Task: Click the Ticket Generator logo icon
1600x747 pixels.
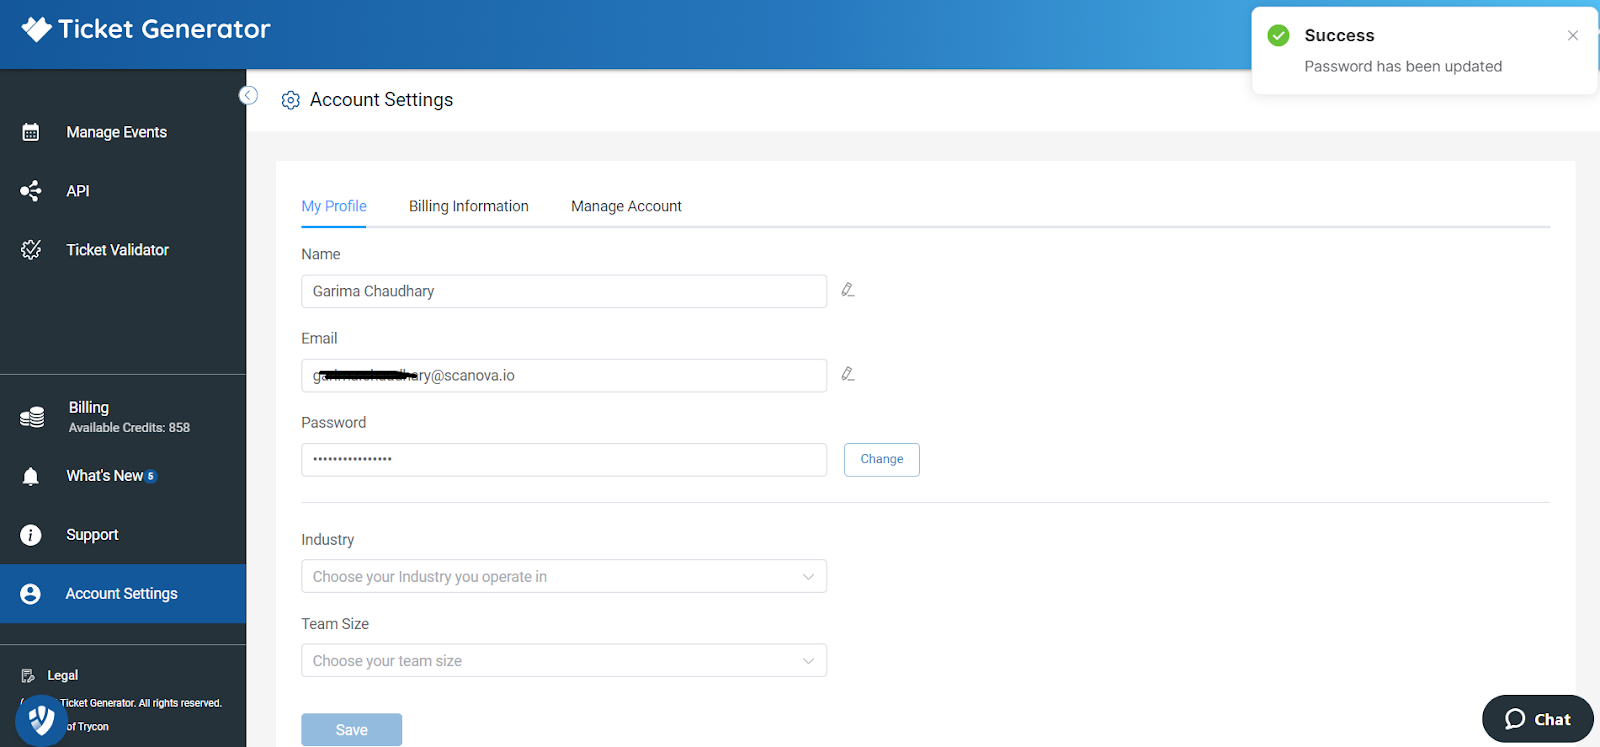Action: click(36, 29)
